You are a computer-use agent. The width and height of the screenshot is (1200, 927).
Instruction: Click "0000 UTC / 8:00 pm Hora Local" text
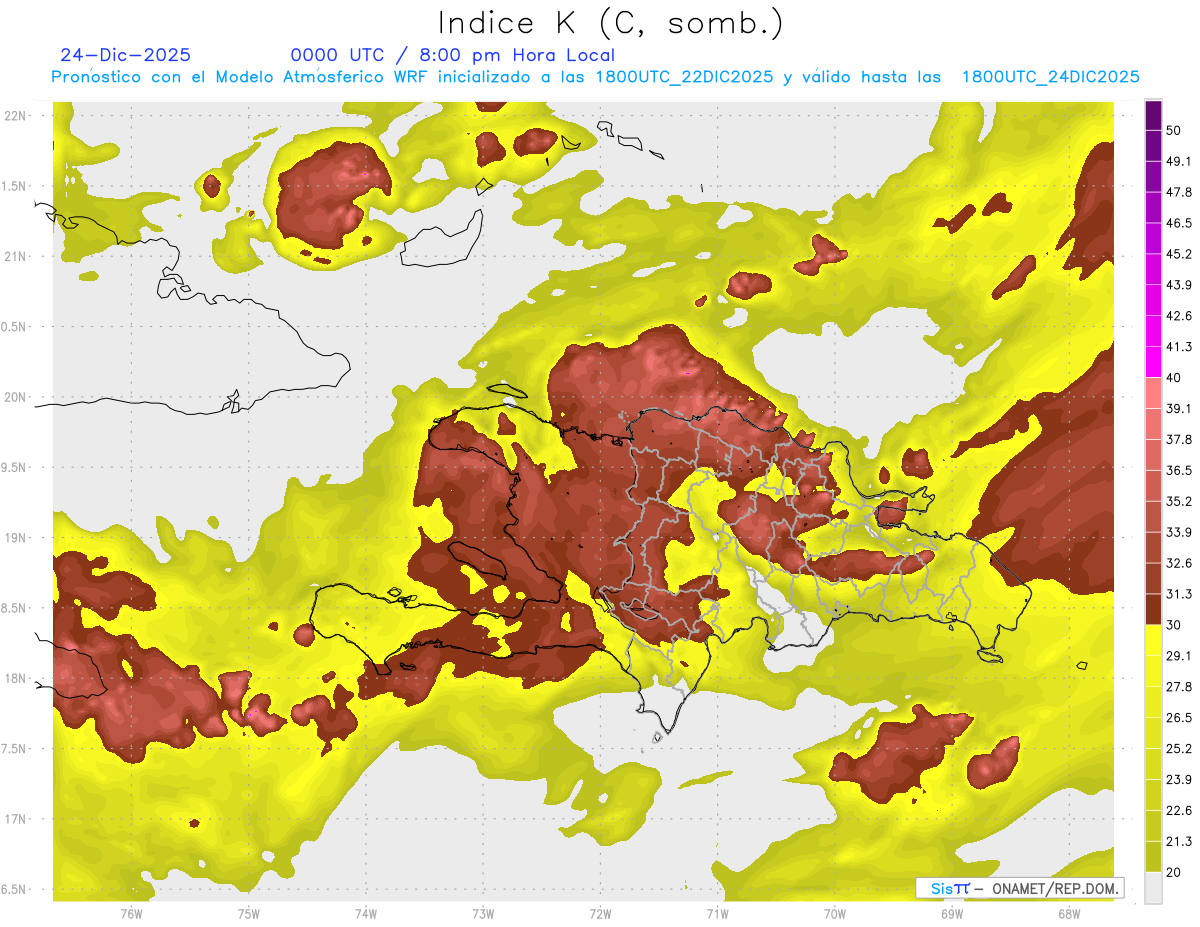(x=453, y=55)
